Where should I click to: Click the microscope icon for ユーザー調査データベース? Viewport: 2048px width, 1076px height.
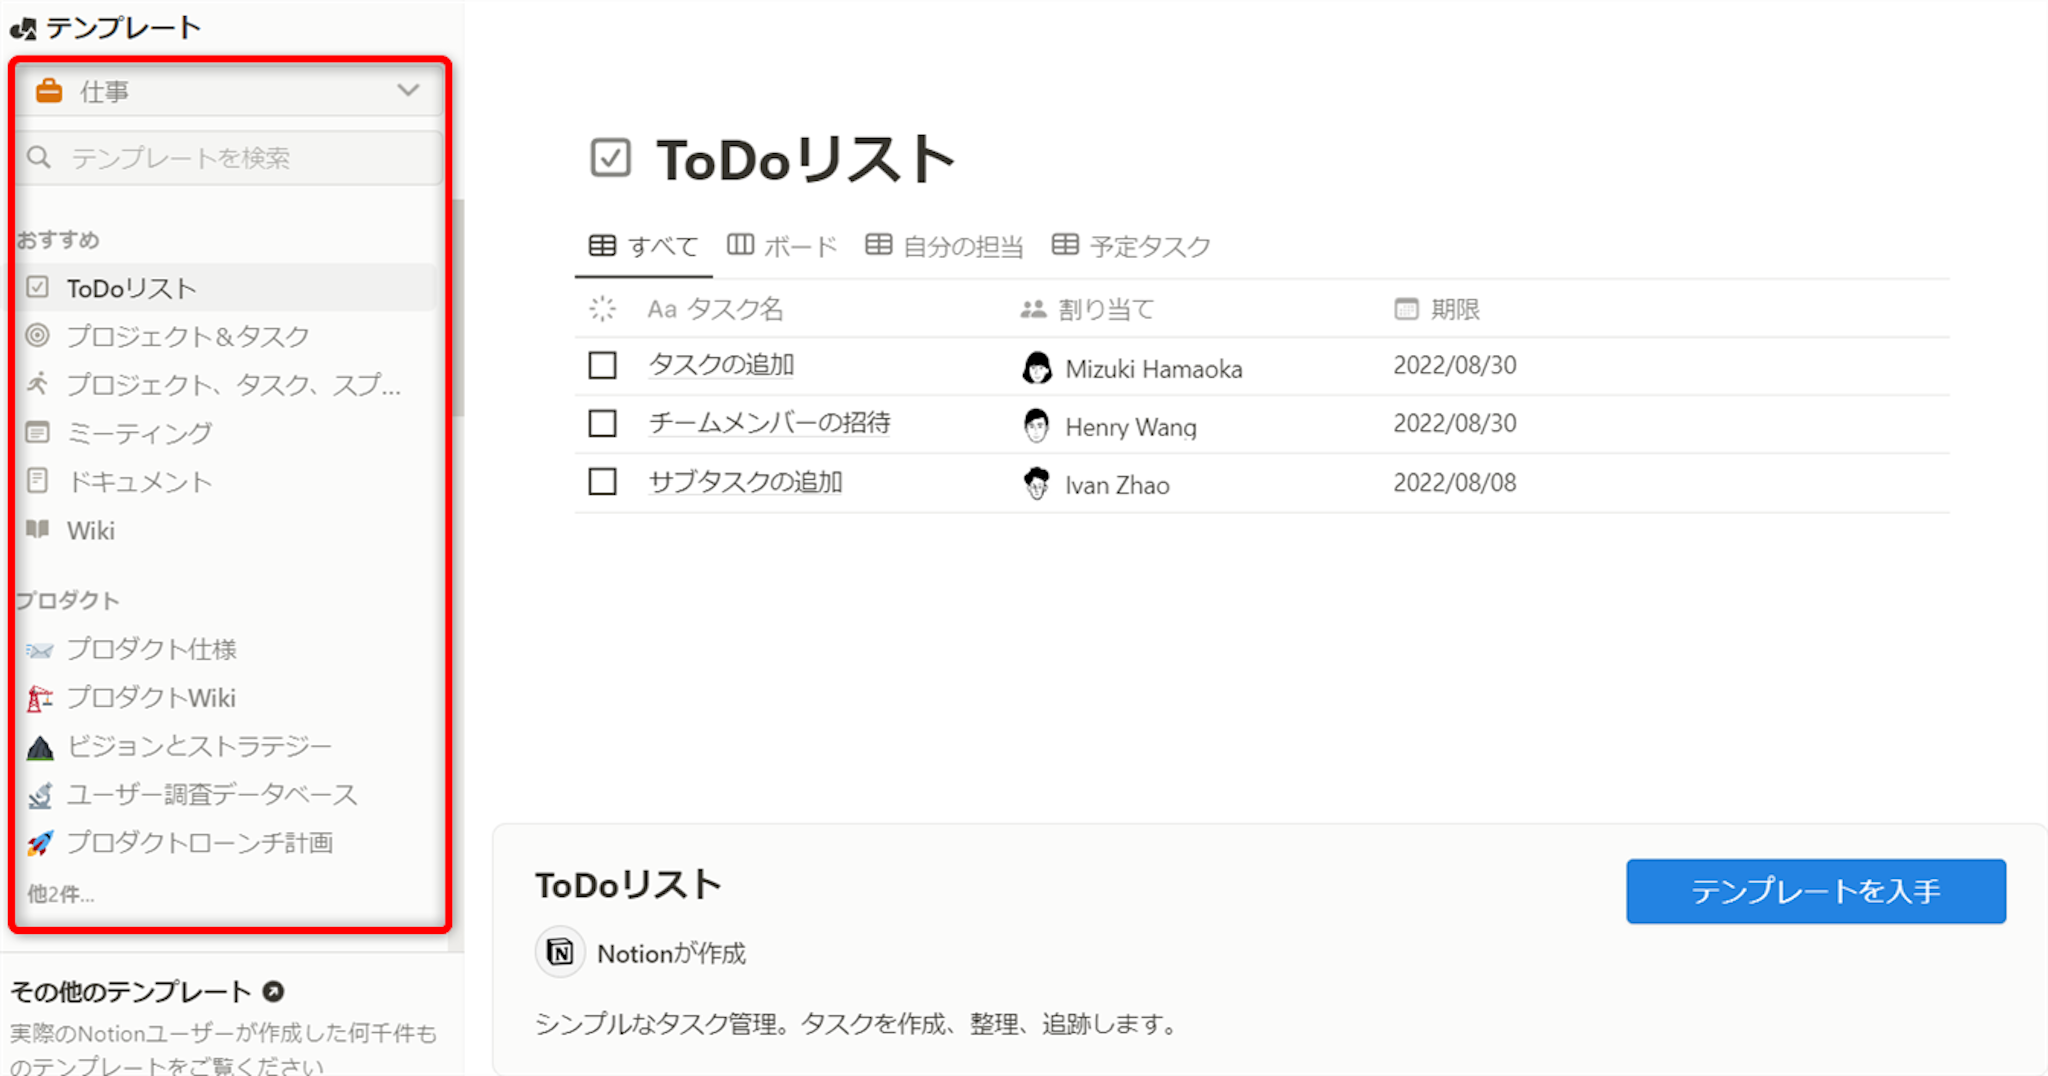click(x=40, y=796)
